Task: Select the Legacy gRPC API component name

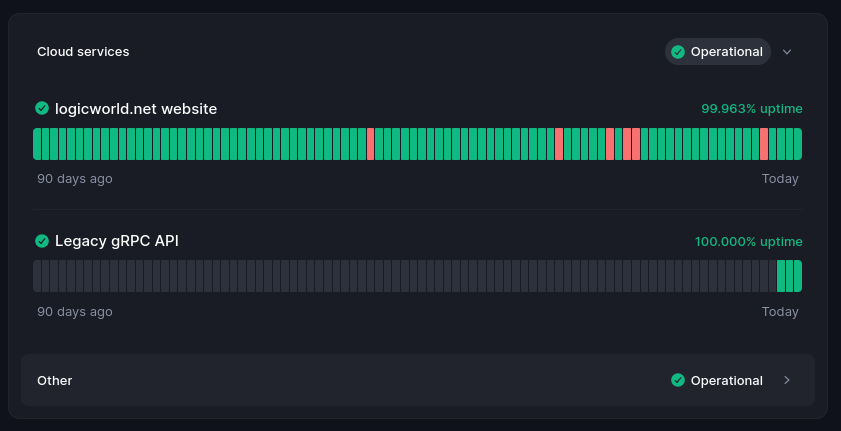Action: [x=117, y=241]
